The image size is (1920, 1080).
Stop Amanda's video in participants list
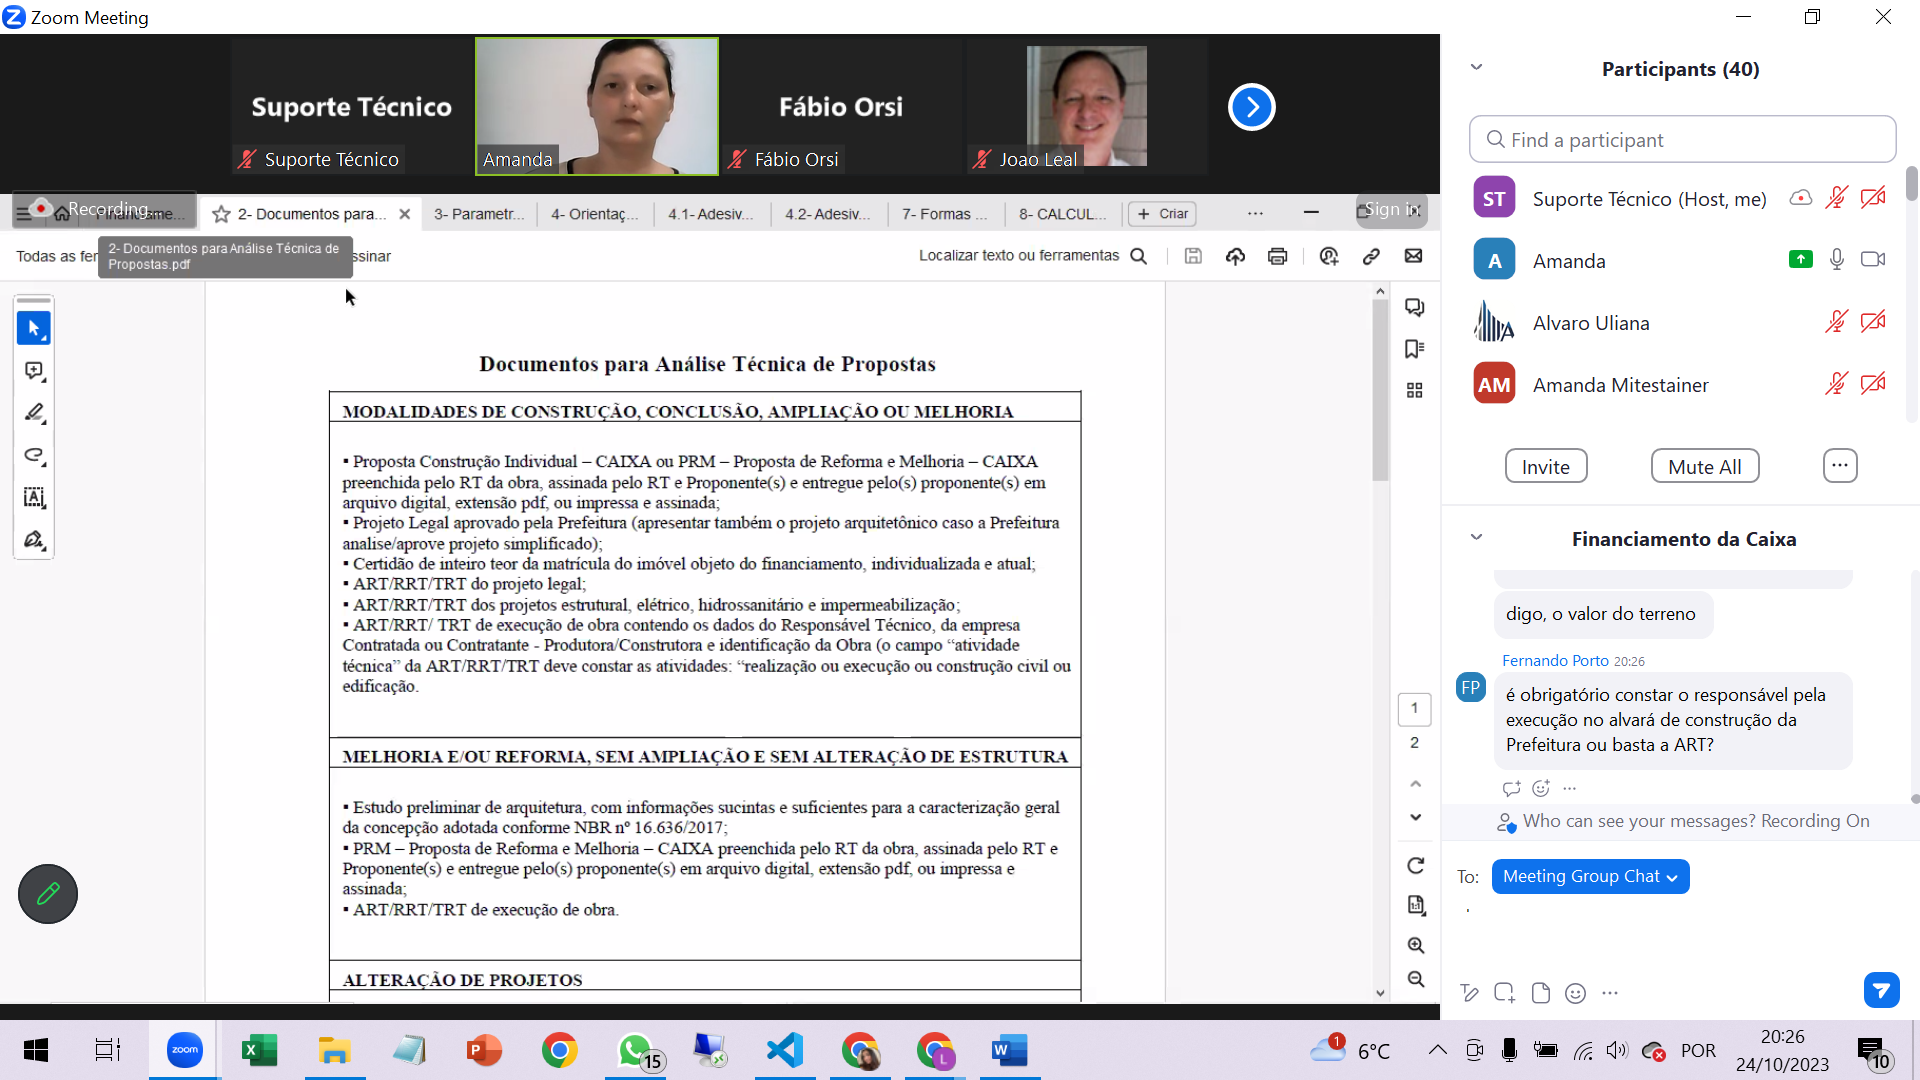tap(1873, 260)
